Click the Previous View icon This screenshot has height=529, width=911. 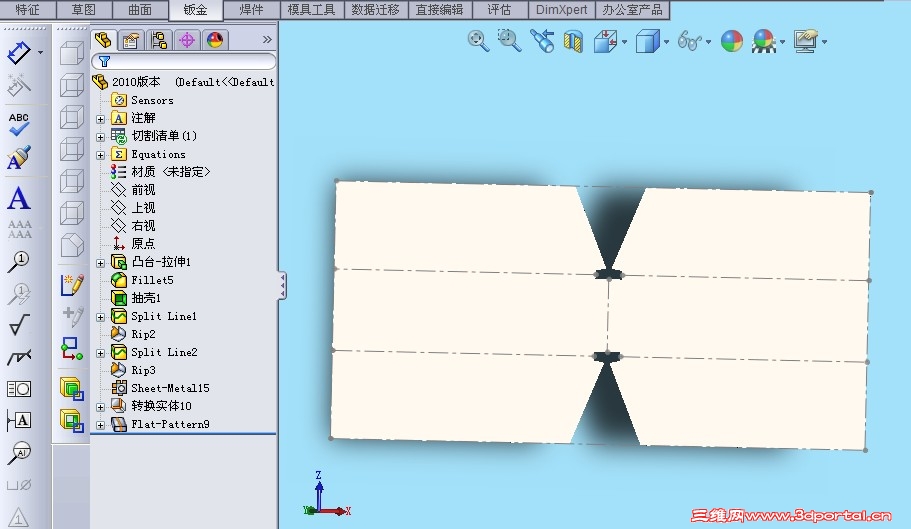542,41
